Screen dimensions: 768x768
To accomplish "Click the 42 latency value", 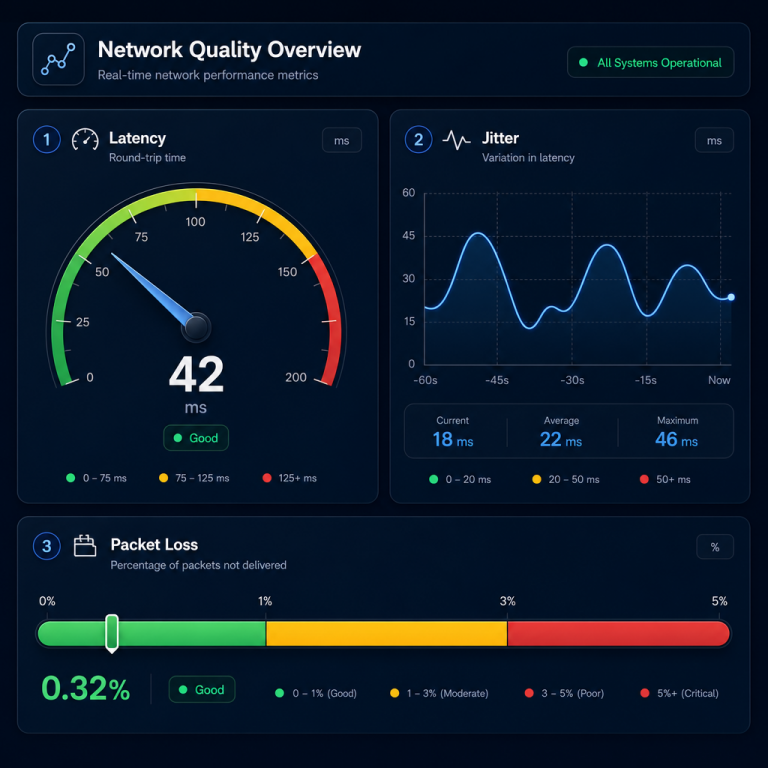I will click(x=196, y=375).
